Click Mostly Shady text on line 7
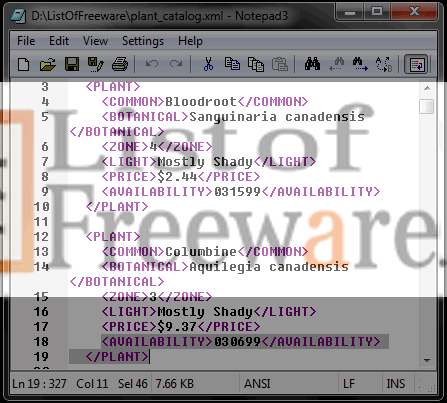Screen dimensions: 447x403 tap(205, 162)
